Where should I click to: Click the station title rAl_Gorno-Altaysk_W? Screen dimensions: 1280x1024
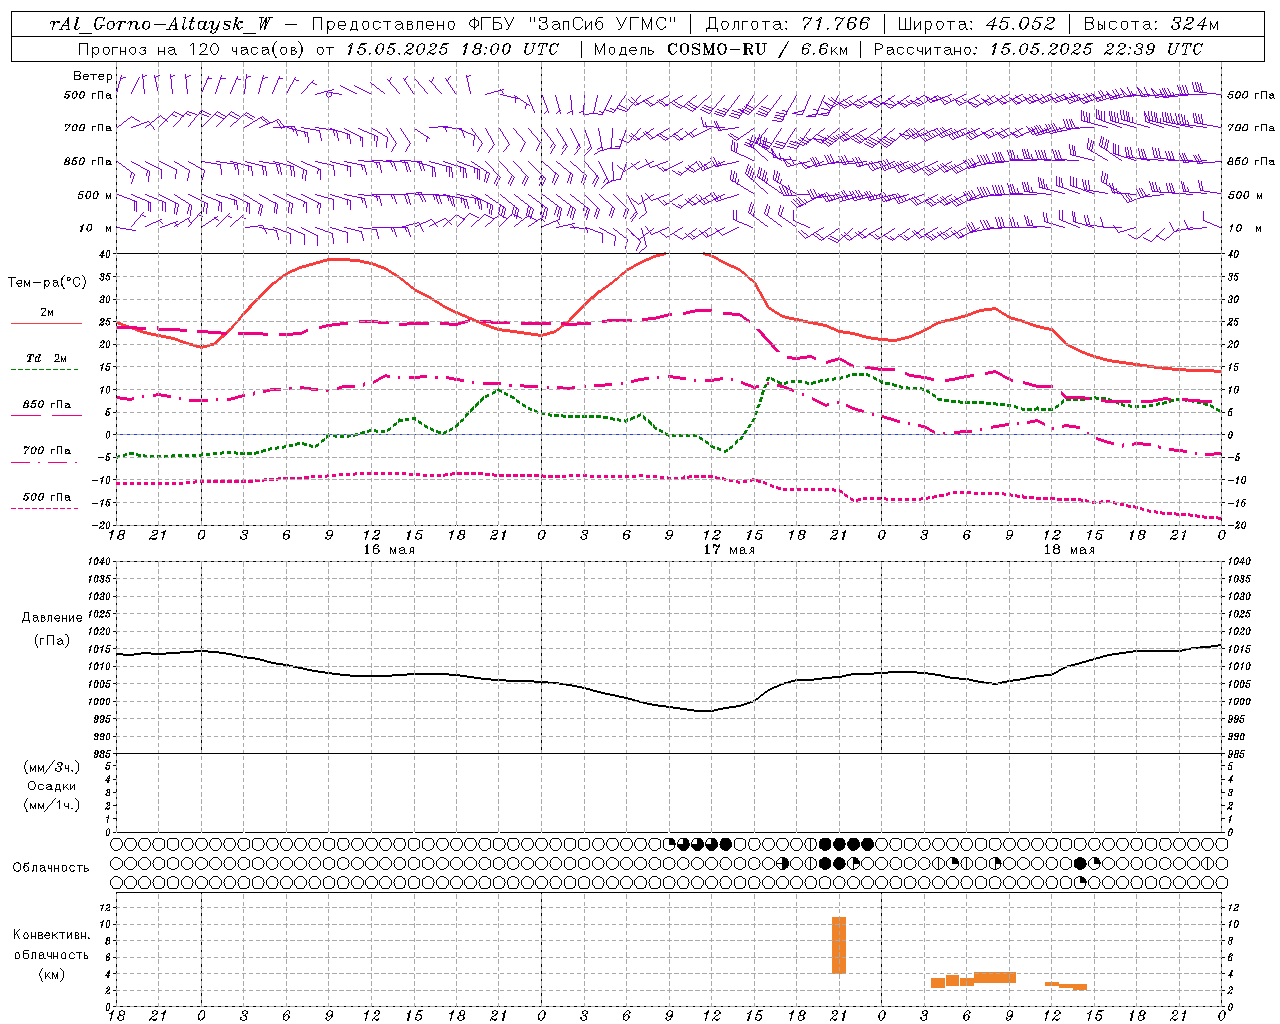click(x=161, y=24)
